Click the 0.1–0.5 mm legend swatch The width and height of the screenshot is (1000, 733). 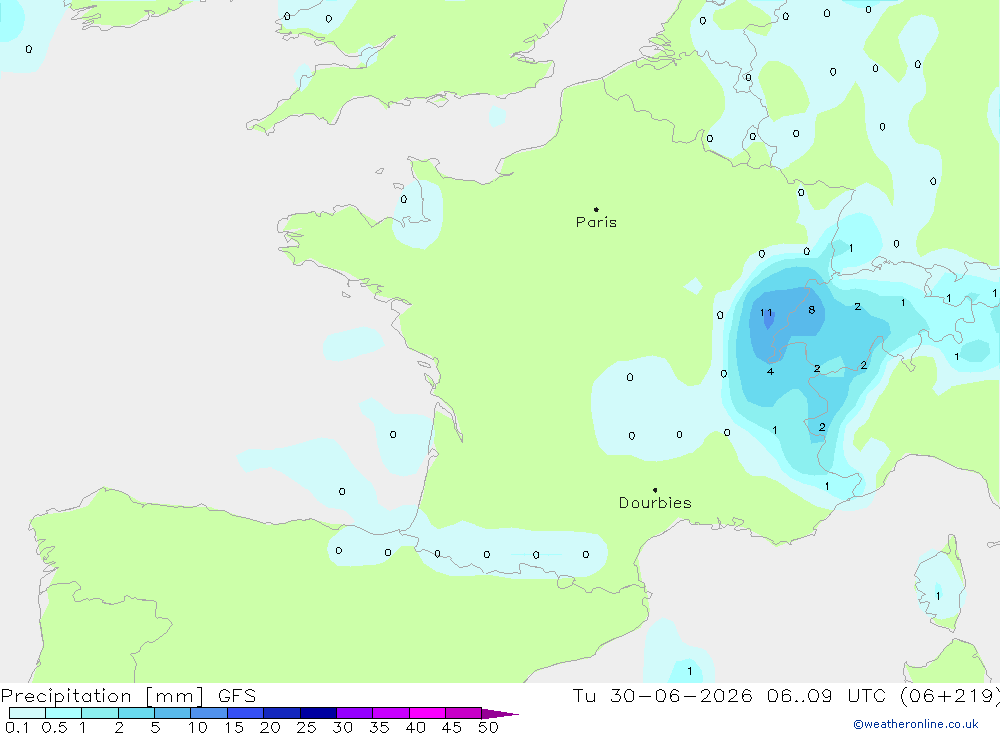pyautogui.click(x=27, y=713)
